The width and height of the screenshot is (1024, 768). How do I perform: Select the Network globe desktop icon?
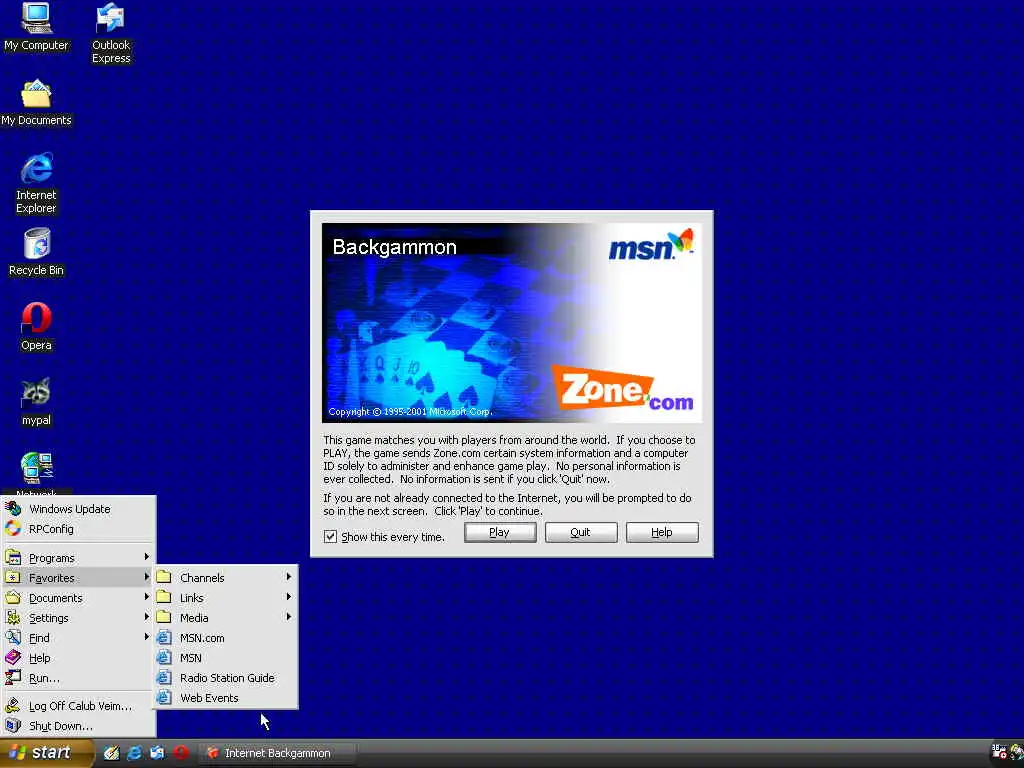pyautogui.click(x=36, y=468)
